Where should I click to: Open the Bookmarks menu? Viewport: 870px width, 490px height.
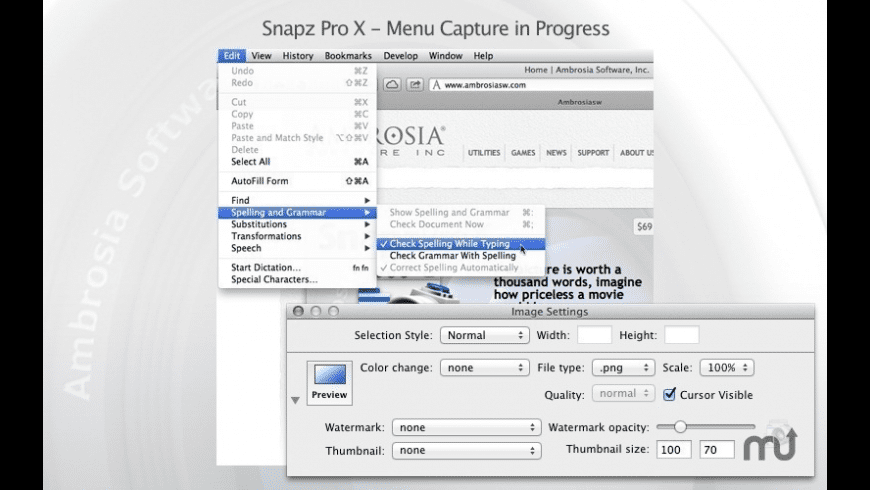(x=348, y=55)
